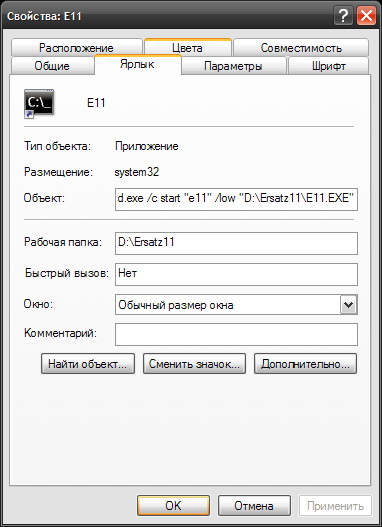Click the question mark help icon
This screenshot has height=527, width=382.
click(x=343, y=16)
